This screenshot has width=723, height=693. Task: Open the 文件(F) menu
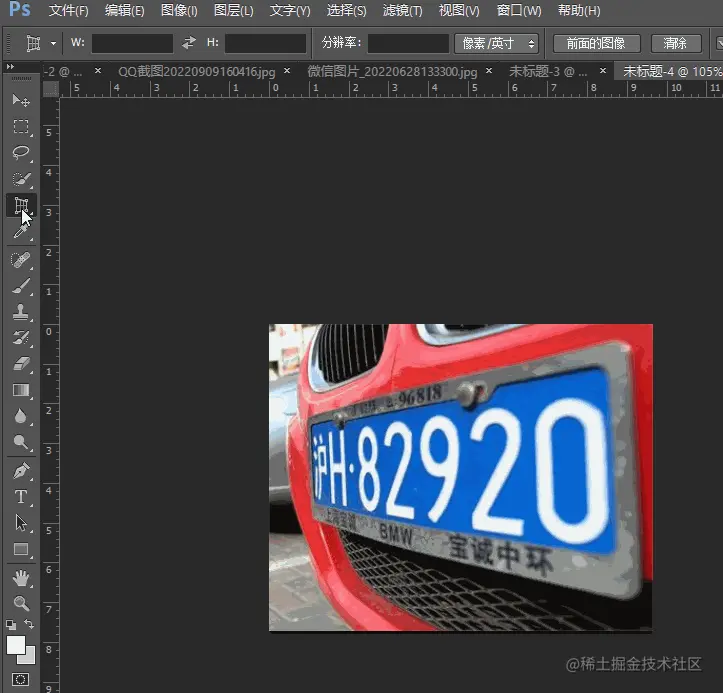(x=68, y=10)
